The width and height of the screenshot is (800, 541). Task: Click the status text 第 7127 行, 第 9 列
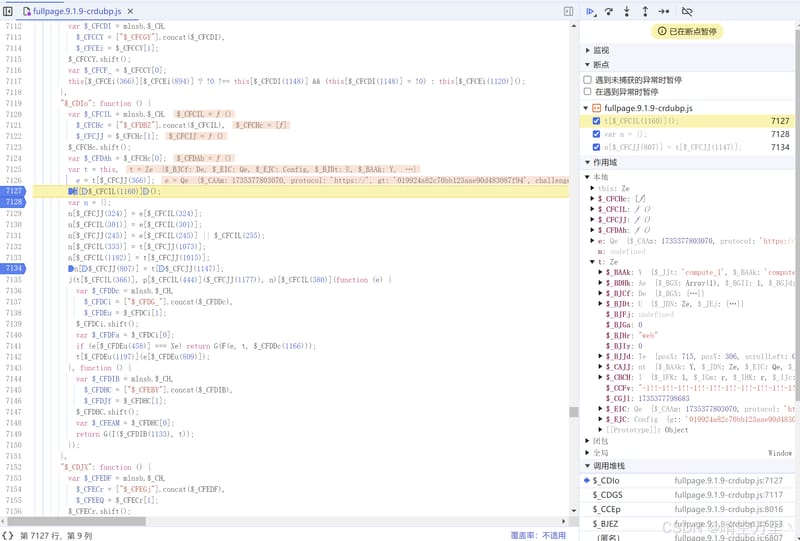coord(56,535)
